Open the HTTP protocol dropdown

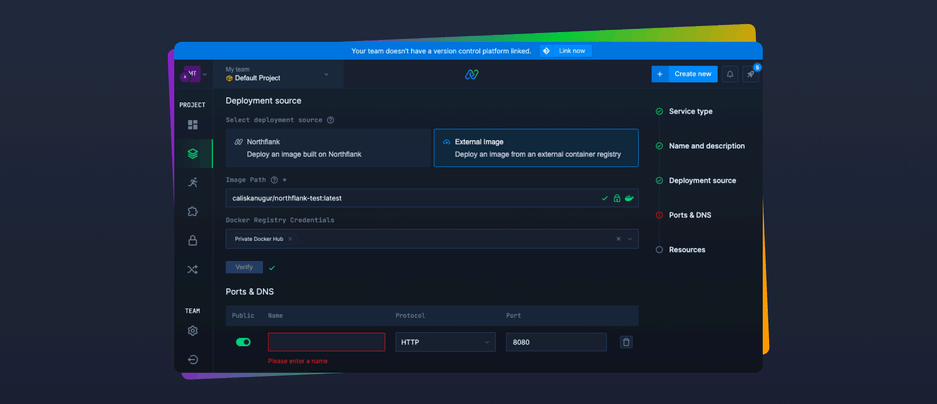[x=445, y=342]
